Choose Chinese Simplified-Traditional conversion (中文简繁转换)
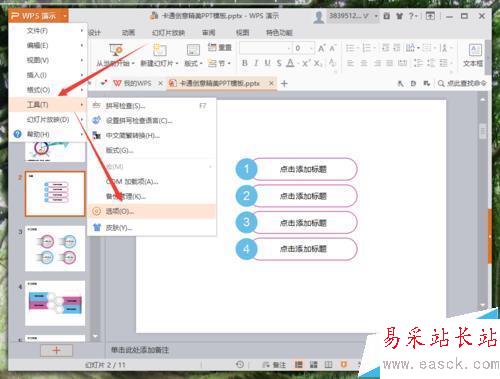Image resolution: width=500 pixels, height=379 pixels. 152,135
